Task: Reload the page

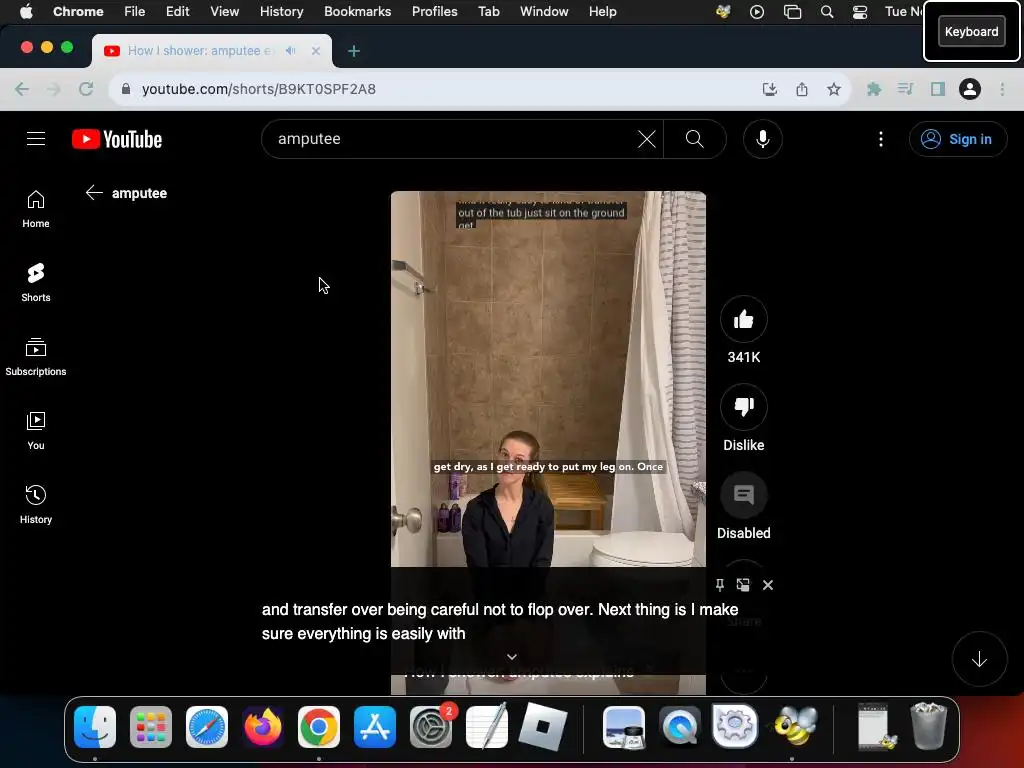Action: tap(86, 89)
